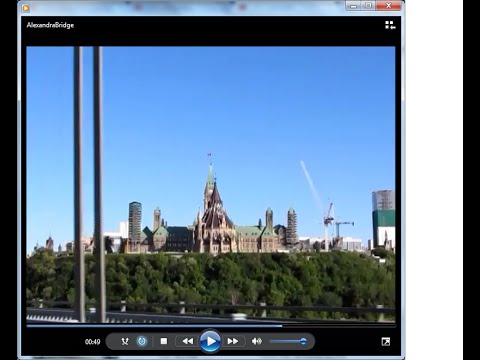Turn shuffle on with the crossed-arrows icon

(x=125, y=341)
